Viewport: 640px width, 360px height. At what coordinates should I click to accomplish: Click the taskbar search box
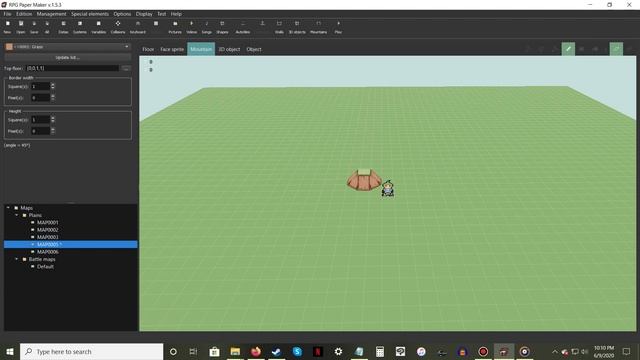91,351
